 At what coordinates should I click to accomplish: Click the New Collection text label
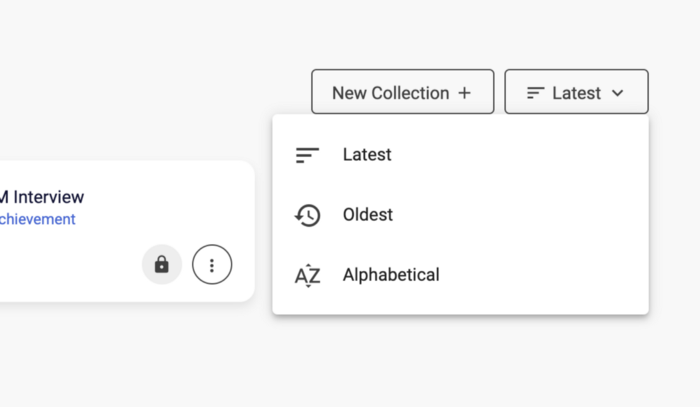[391, 93]
